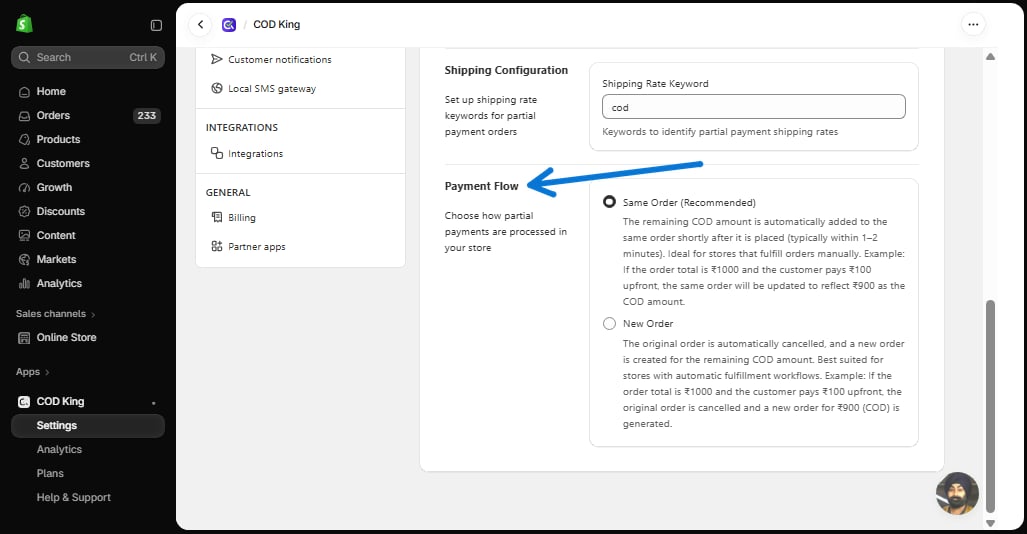Viewport: 1027px width, 534px height.
Task: Click the vertical scrollbar thumb
Action: pos(990,406)
